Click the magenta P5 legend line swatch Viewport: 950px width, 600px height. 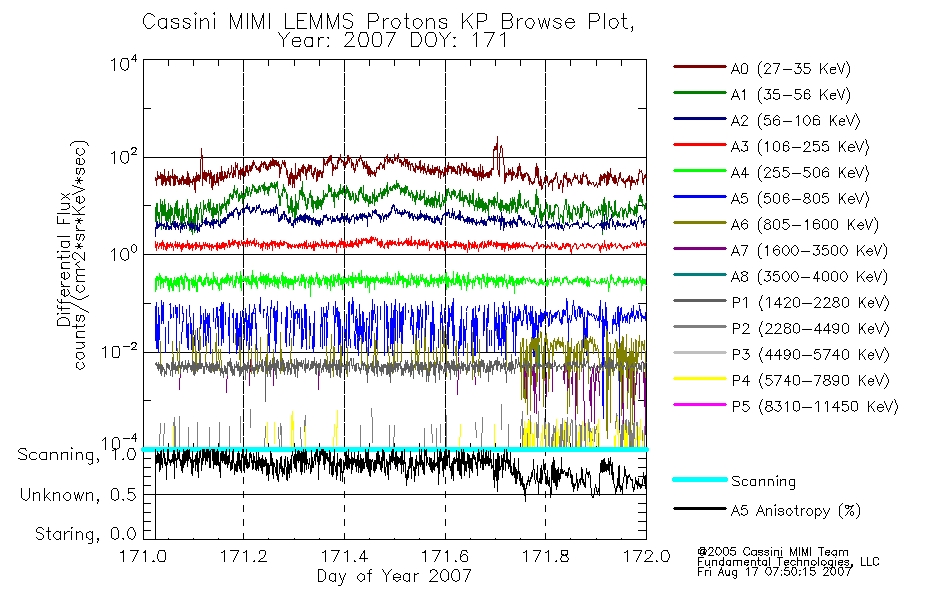point(700,405)
